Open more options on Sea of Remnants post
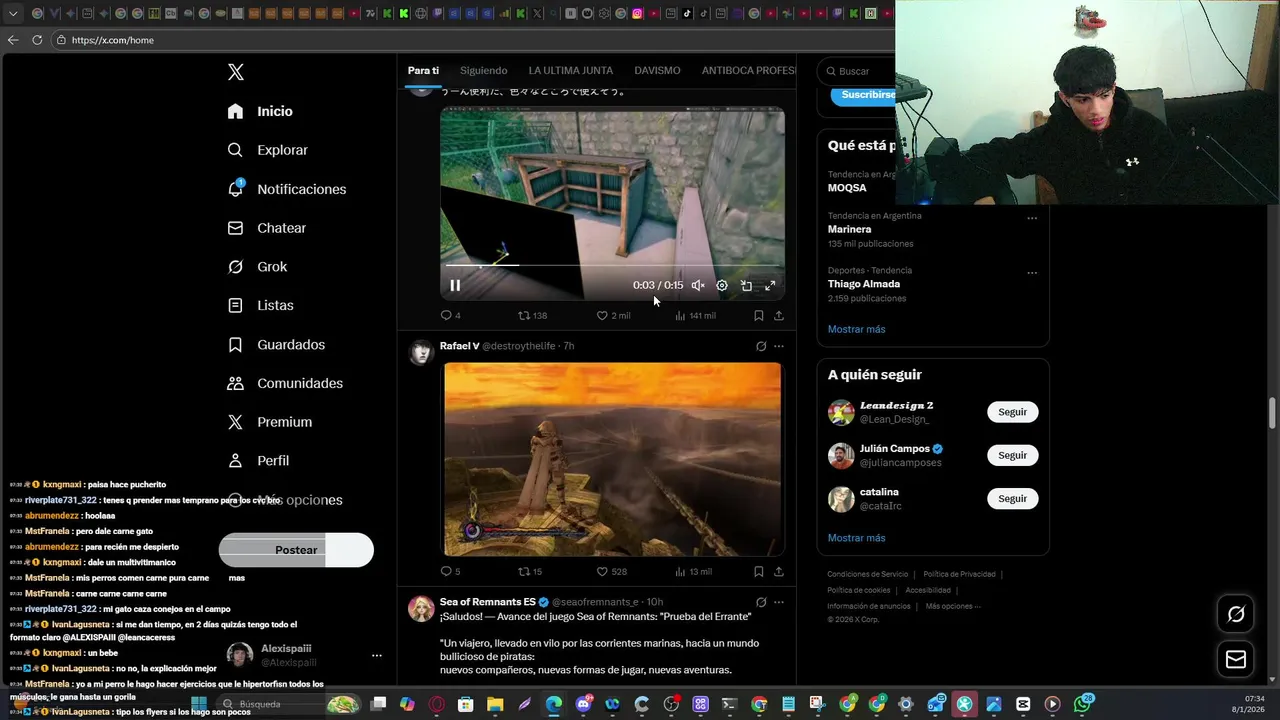This screenshot has height=720, width=1280. point(779,602)
